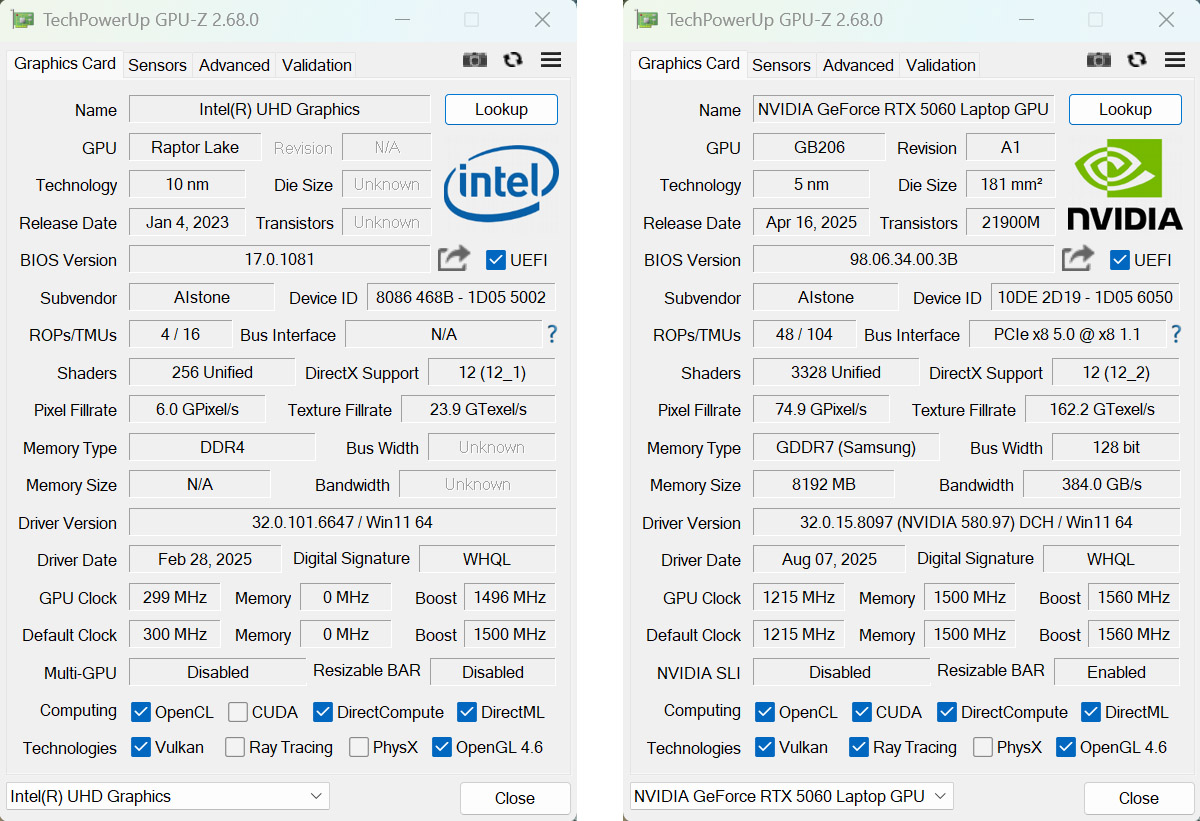This screenshot has height=821, width=1200.
Task: Open the Intel(R) UHD Graphics GPU dropdown
Action: (168, 796)
